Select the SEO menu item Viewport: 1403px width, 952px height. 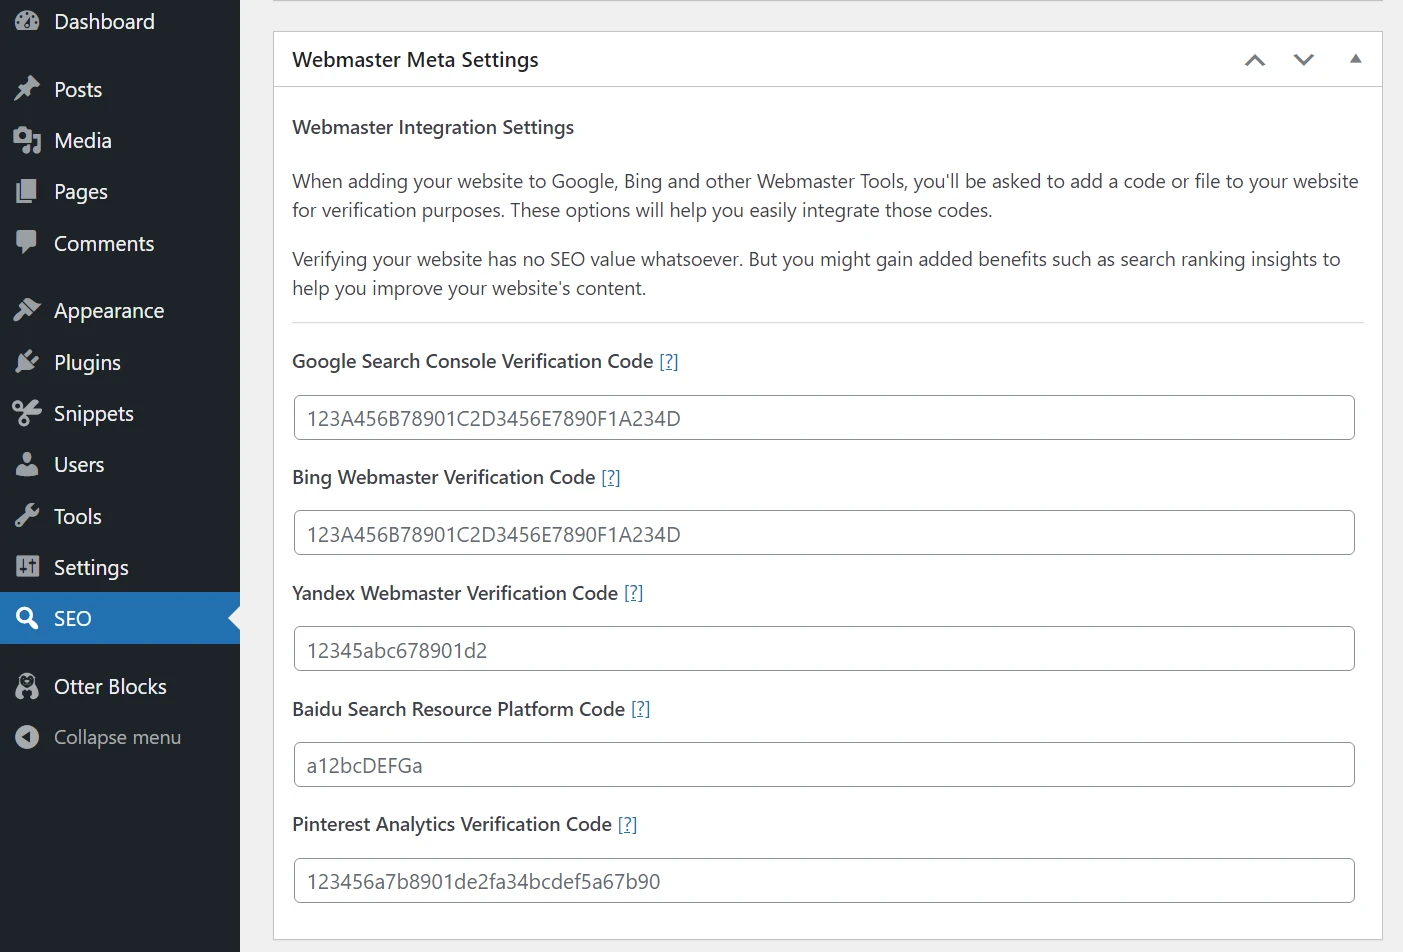pyautogui.click(x=120, y=618)
